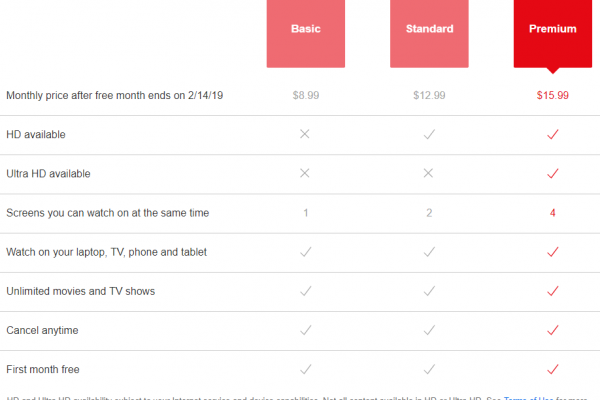Open the Terms of Use link
600x400 pixels.
[528, 398]
